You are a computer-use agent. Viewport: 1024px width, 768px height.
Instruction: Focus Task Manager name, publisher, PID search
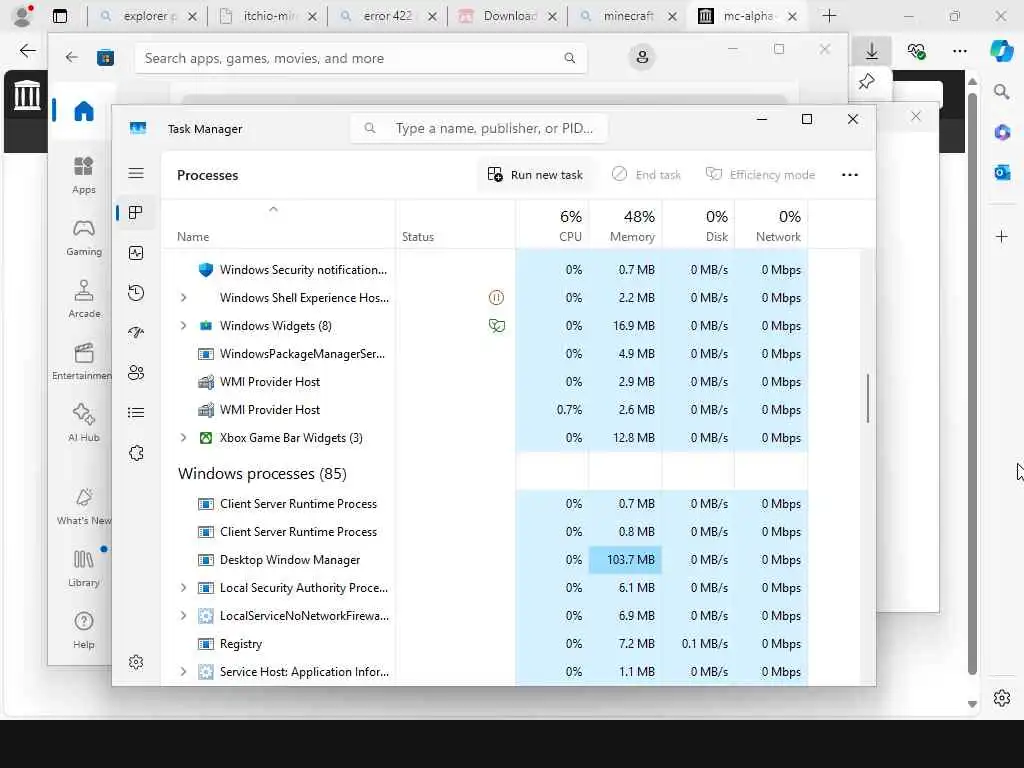[x=479, y=129]
